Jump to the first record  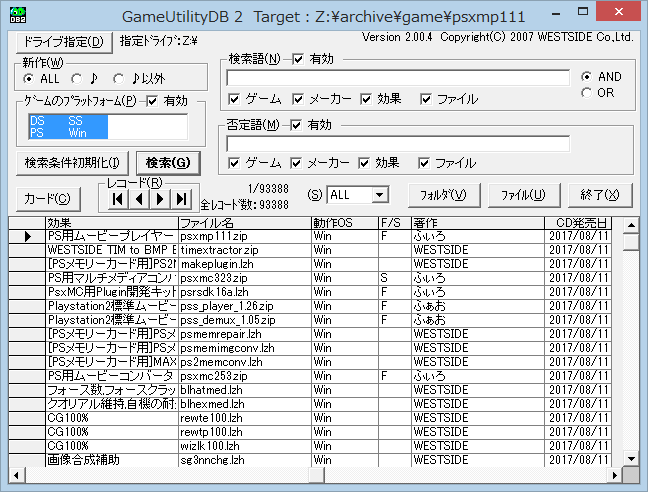119,198
